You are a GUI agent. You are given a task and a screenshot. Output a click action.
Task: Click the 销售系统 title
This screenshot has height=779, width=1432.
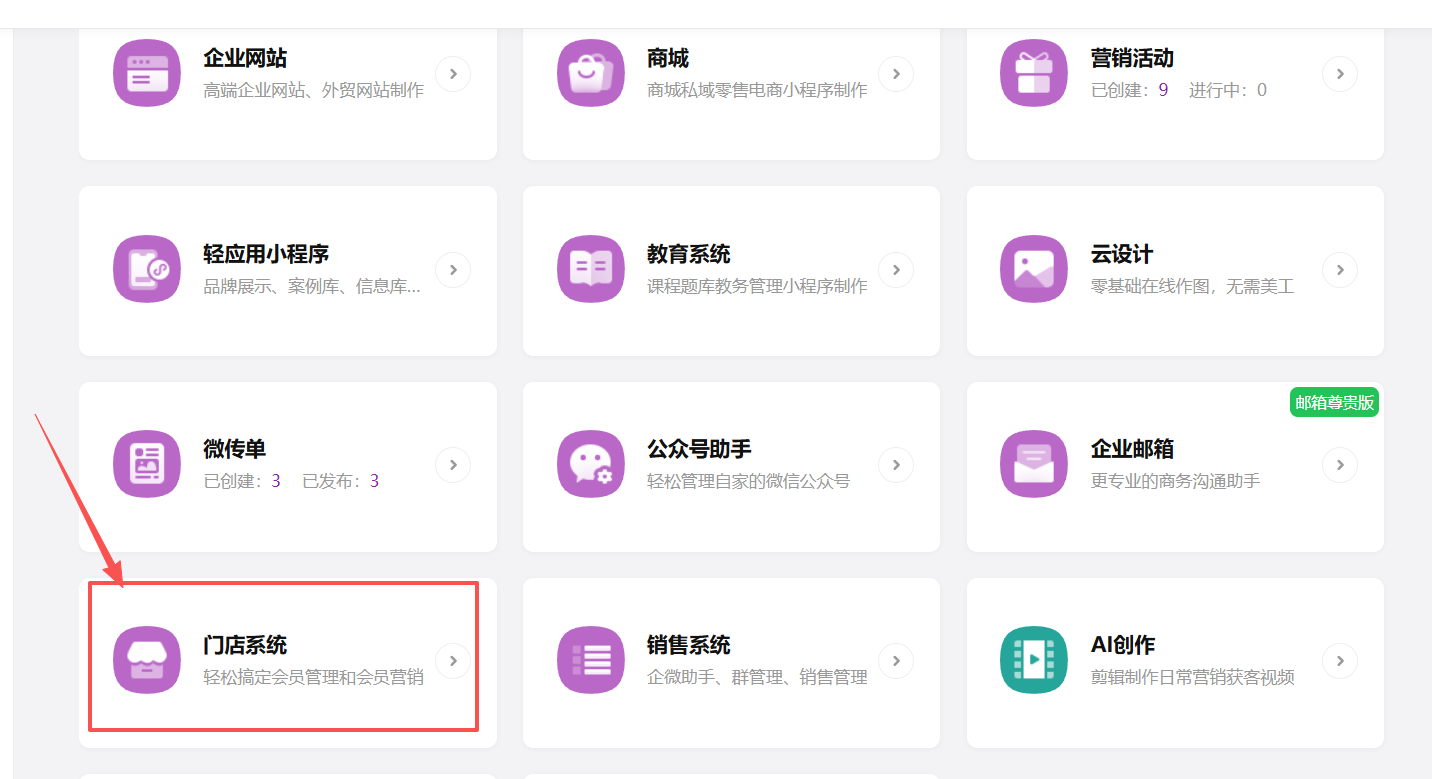click(689, 645)
